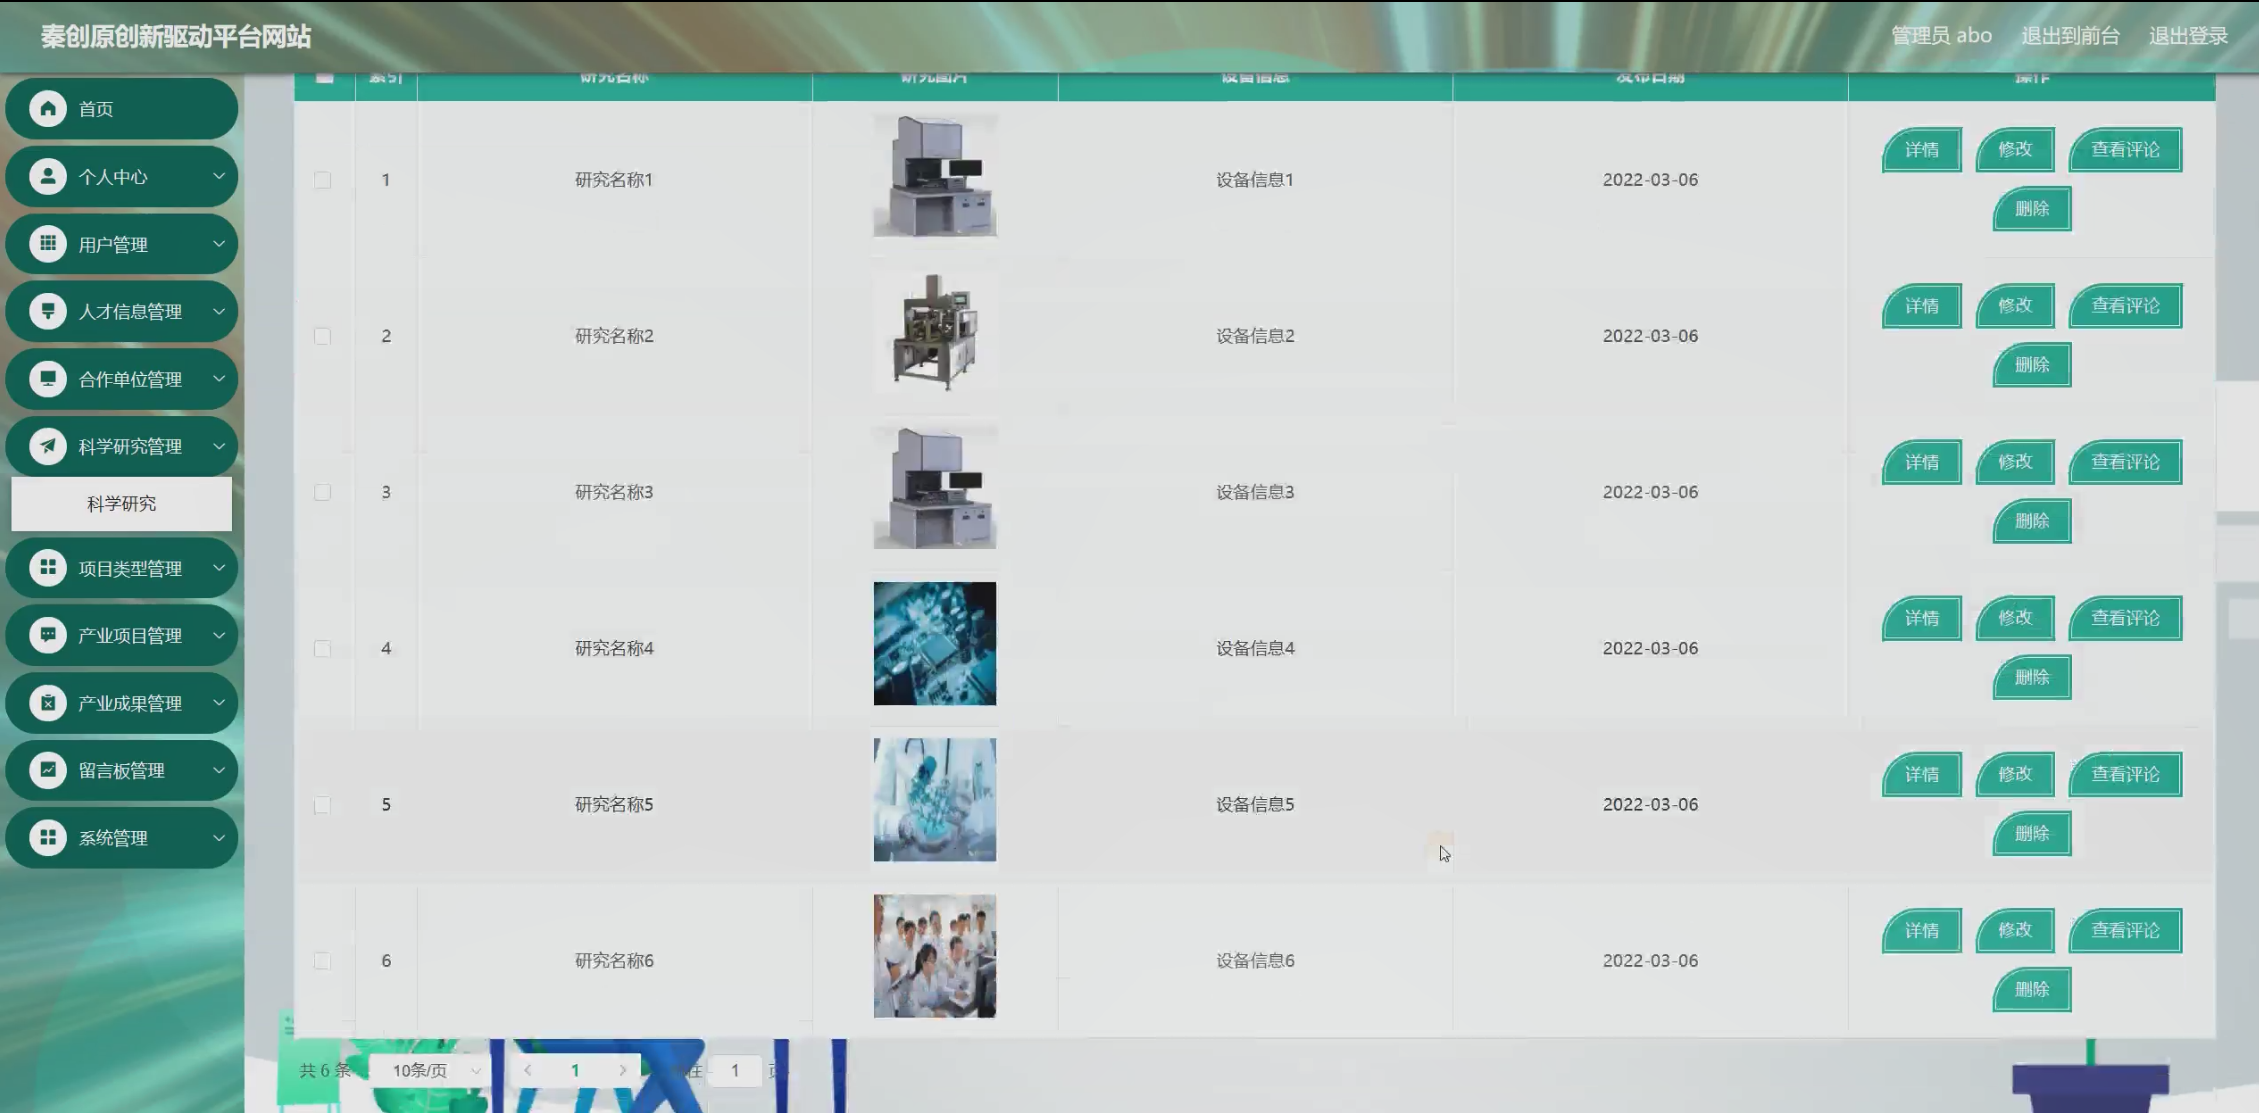Screen dimensions: 2259x1113
Task: Click 退出到前台 in the header
Action: tap(2069, 36)
